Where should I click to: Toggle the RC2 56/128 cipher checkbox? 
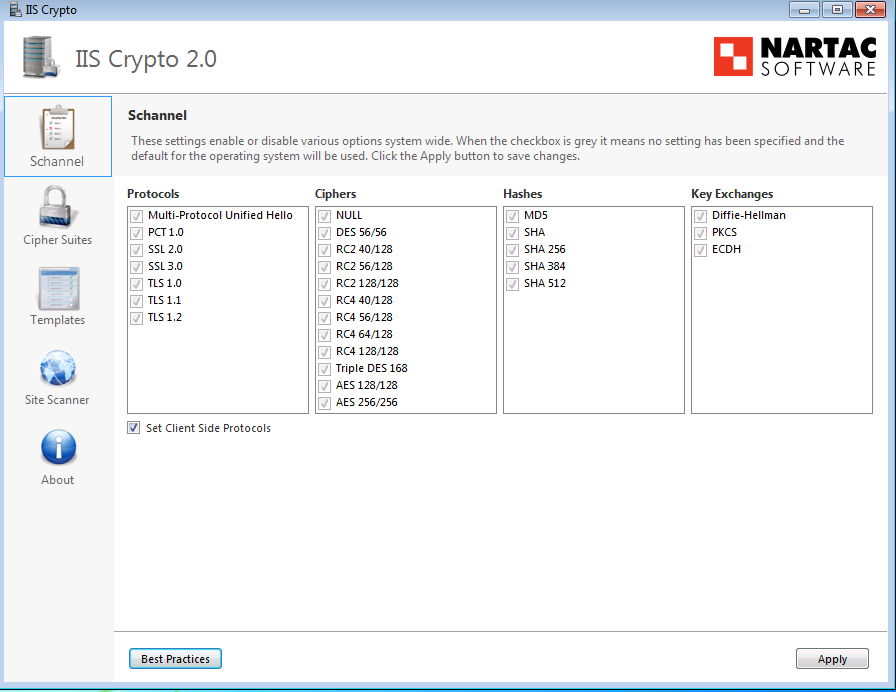pyautogui.click(x=325, y=267)
